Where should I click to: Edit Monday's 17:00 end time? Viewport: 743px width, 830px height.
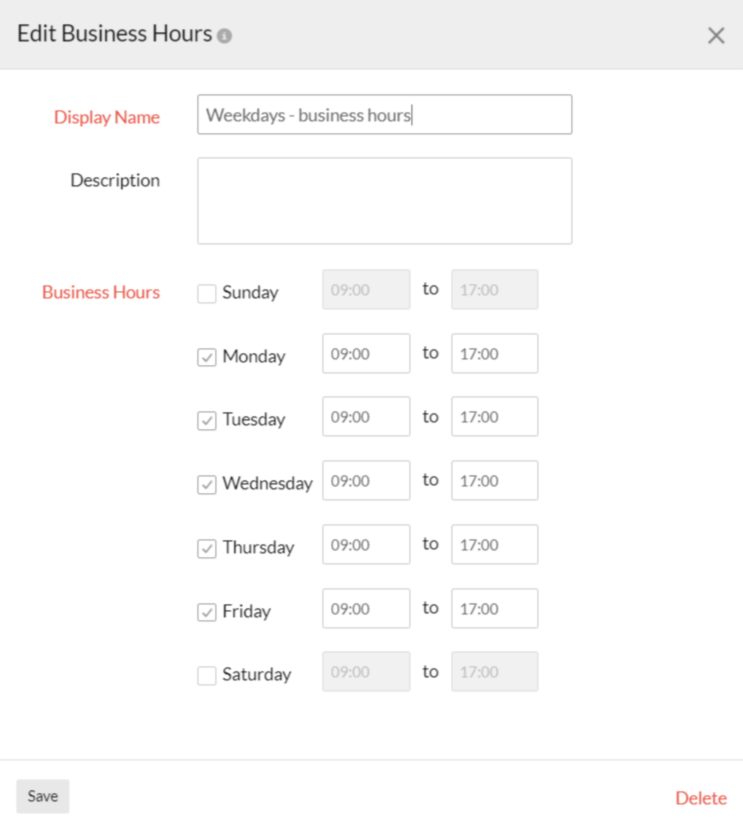(x=494, y=353)
